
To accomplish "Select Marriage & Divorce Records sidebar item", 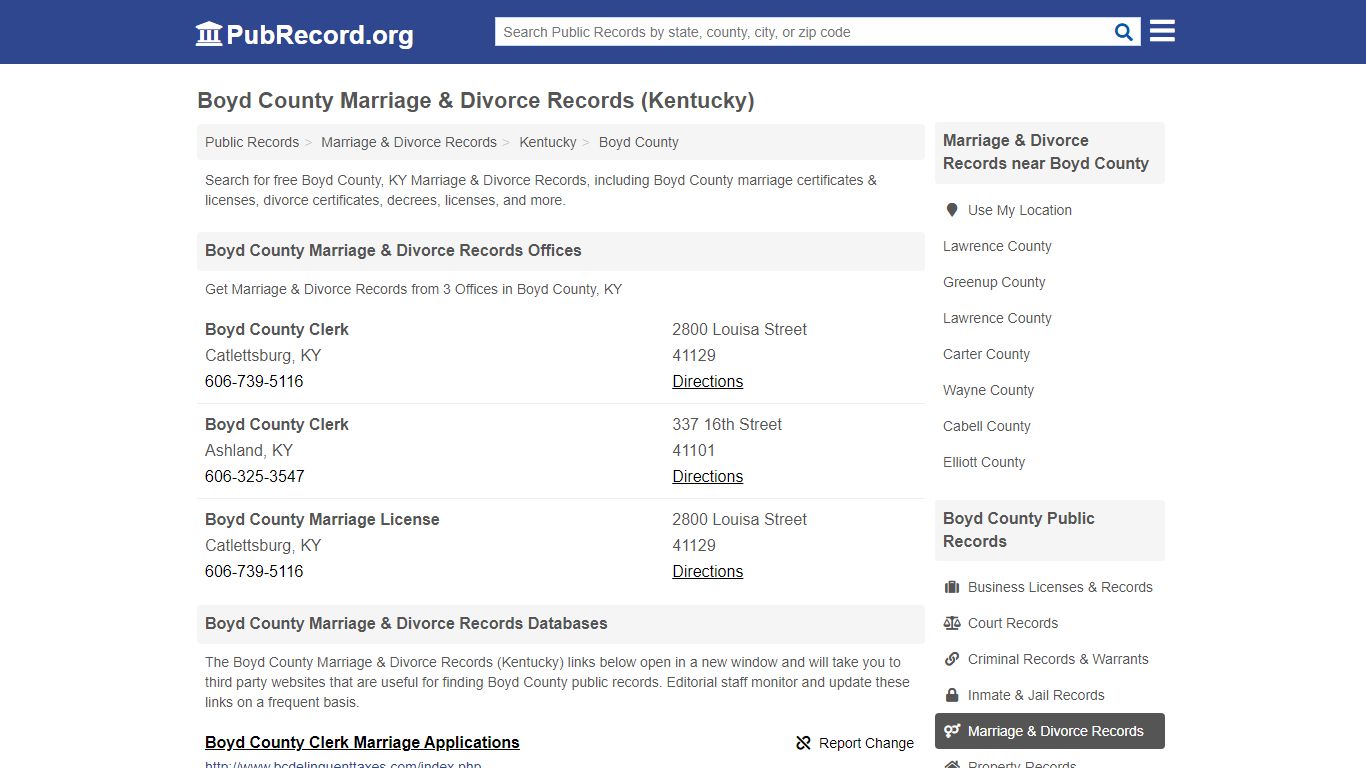I will [x=1050, y=731].
